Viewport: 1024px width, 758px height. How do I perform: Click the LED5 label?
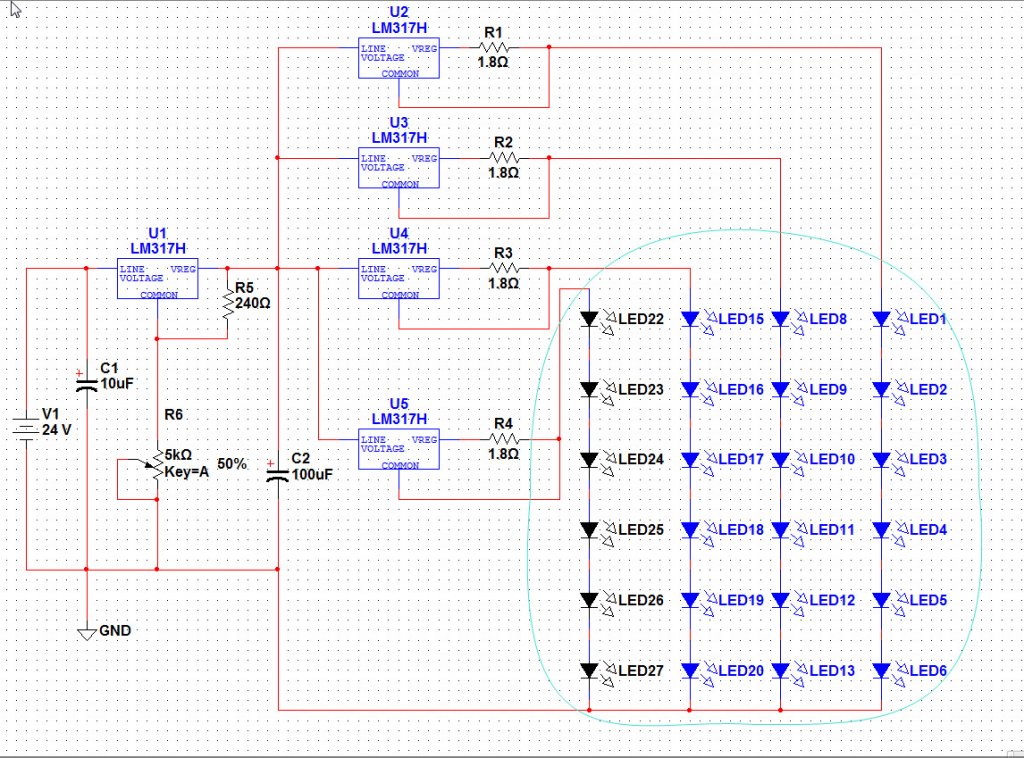(928, 600)
